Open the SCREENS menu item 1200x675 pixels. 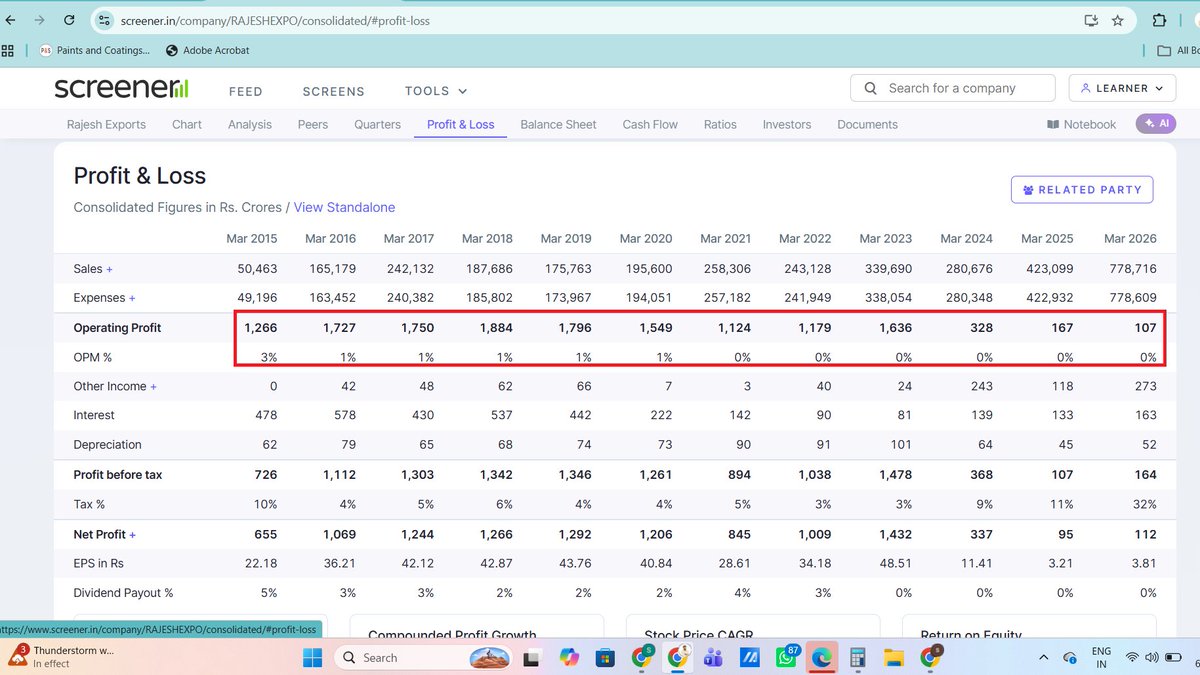pos(334,91)
